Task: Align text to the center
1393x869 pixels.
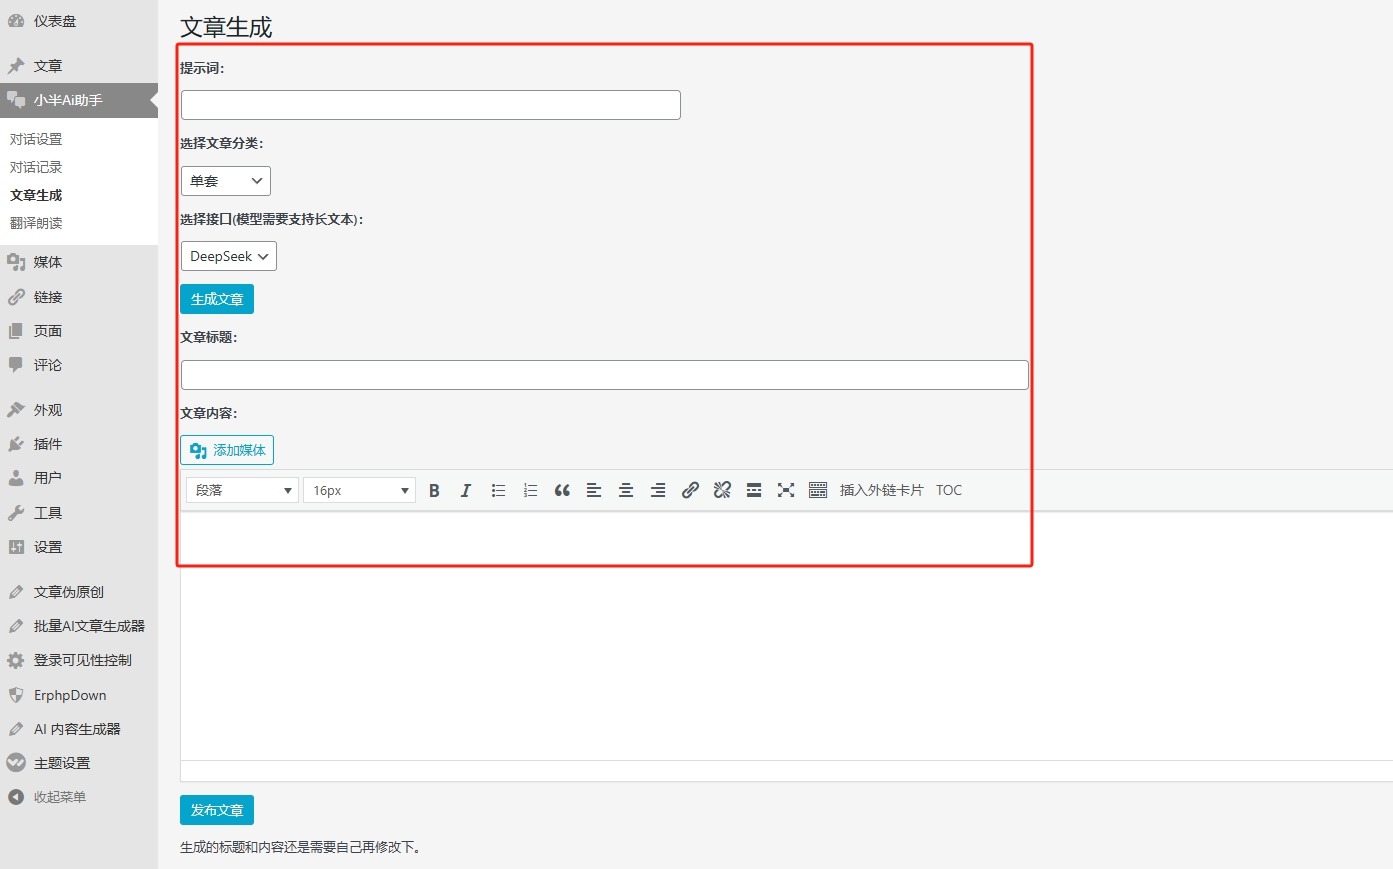Action: point(626,490)
